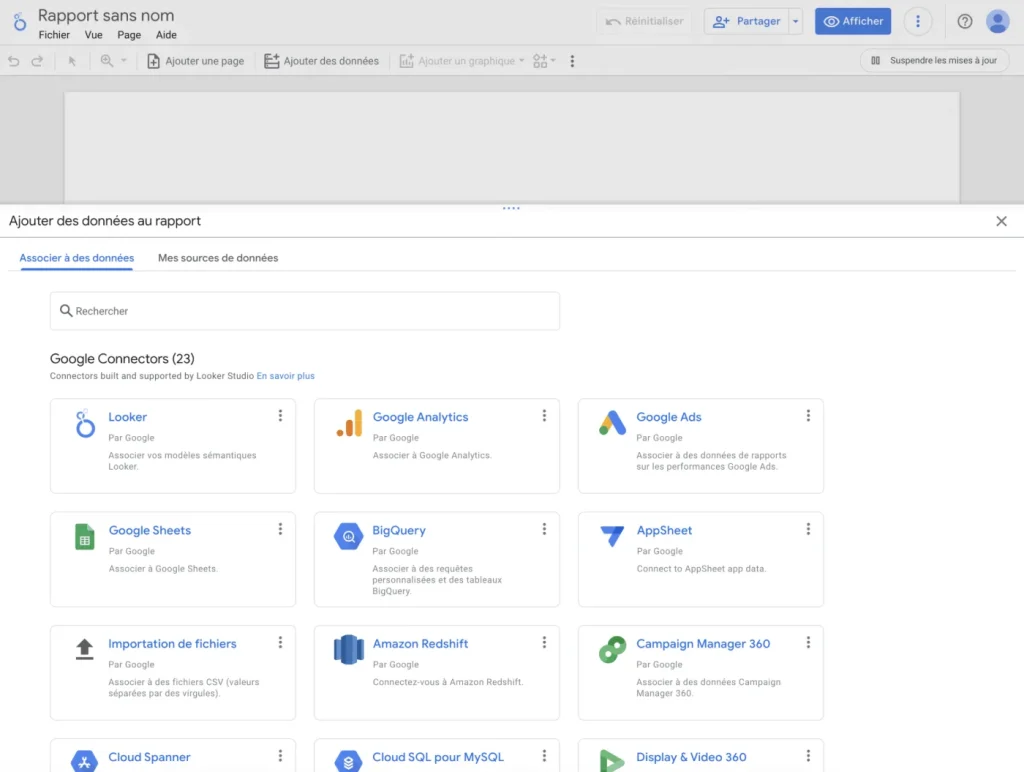The width and height of the screenshot is (1024, 772).
Task: Click the BigQuery hexagon logo
Action: [349, 536]
